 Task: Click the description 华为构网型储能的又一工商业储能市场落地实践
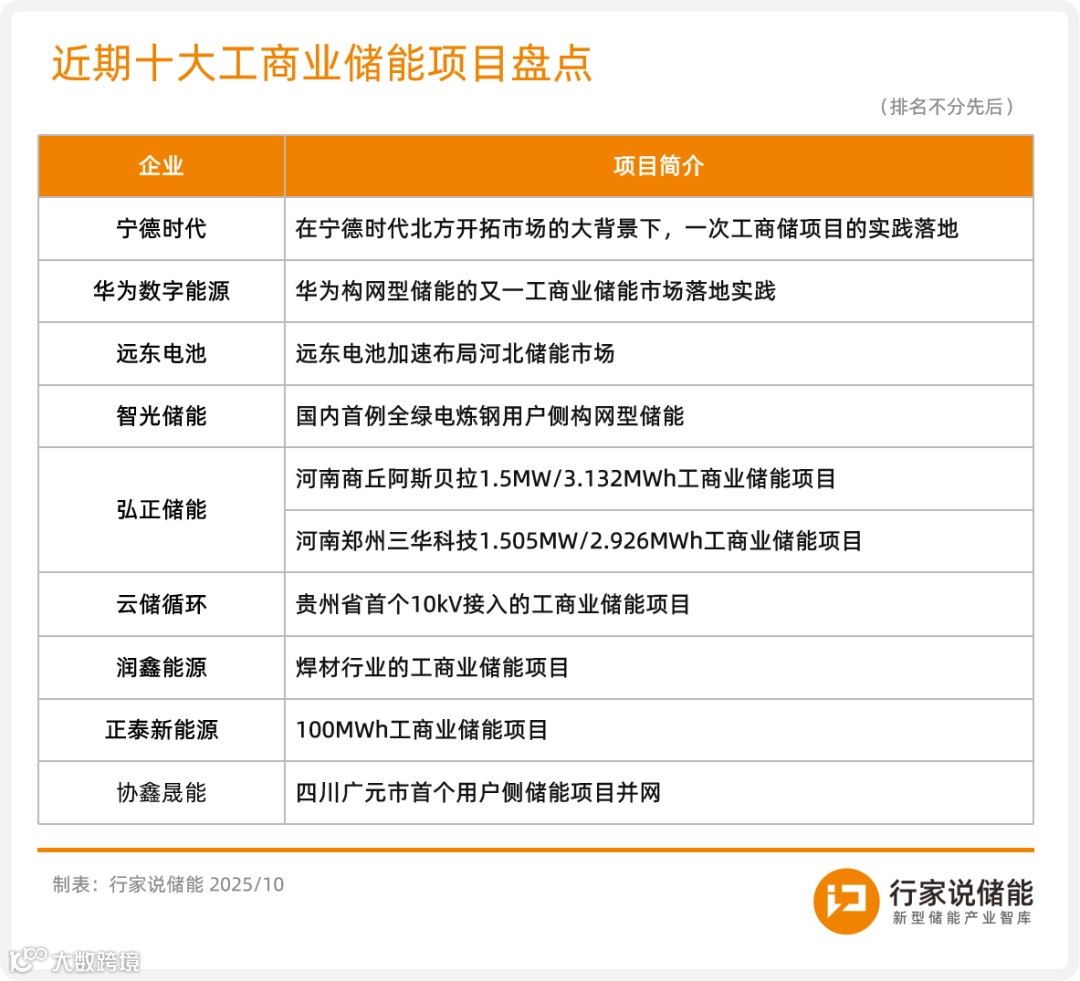click(535, 291)
